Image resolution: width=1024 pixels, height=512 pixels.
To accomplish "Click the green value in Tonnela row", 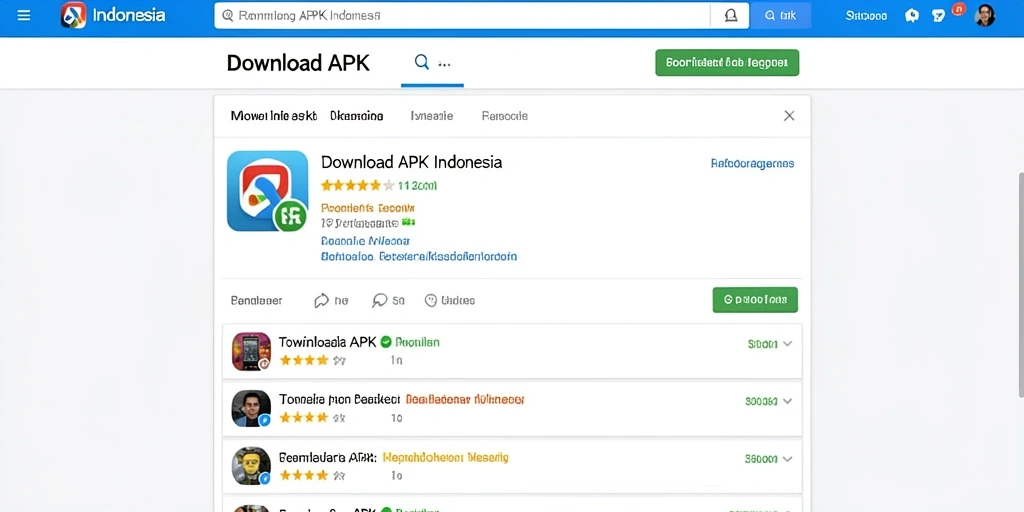I will coord(761,402).
